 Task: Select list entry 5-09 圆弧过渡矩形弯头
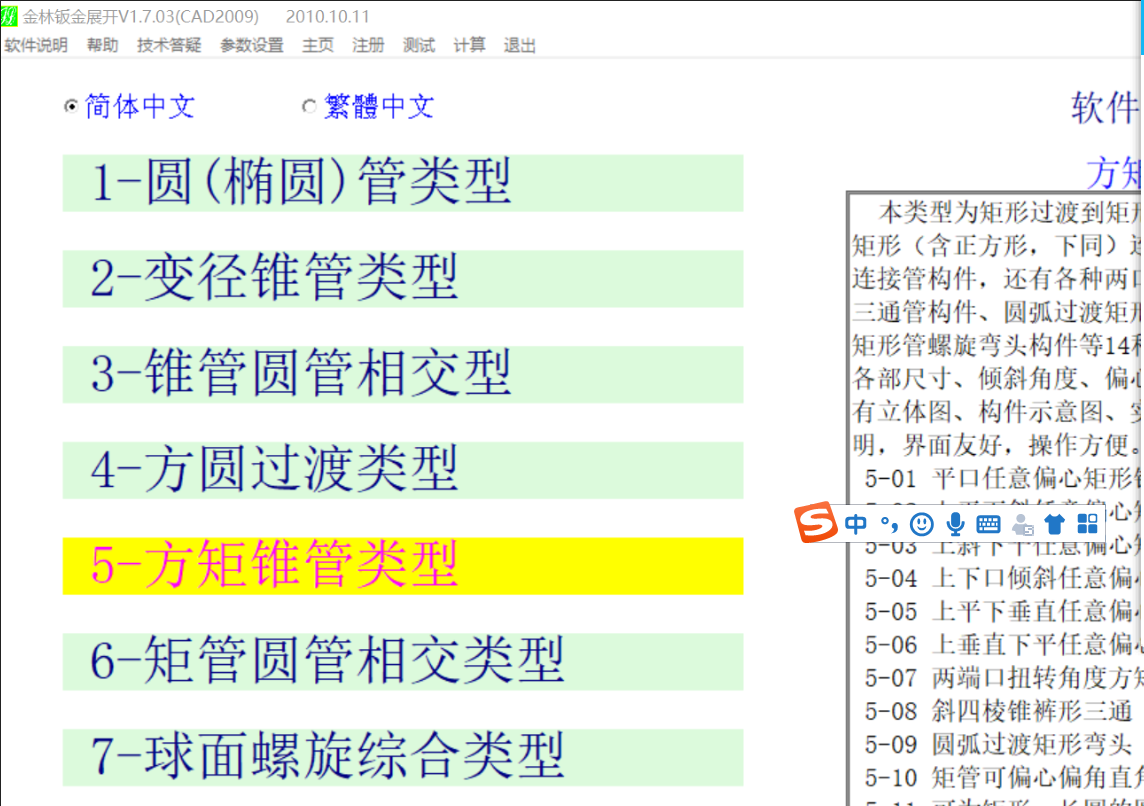click(998, 745)
